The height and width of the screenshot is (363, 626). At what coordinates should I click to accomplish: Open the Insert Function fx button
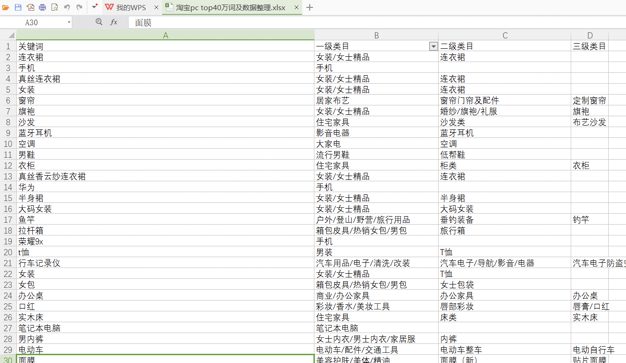pyautogui.click(x=114, y=22)
